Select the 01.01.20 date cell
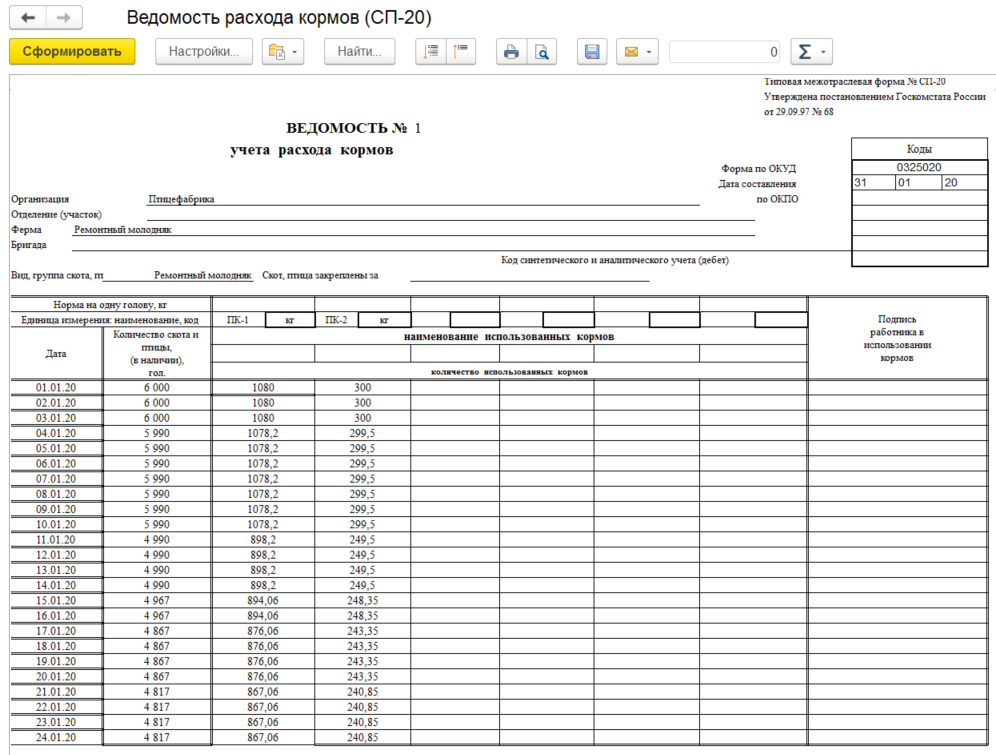Viewport: 996px width, 755px height. 56,387
